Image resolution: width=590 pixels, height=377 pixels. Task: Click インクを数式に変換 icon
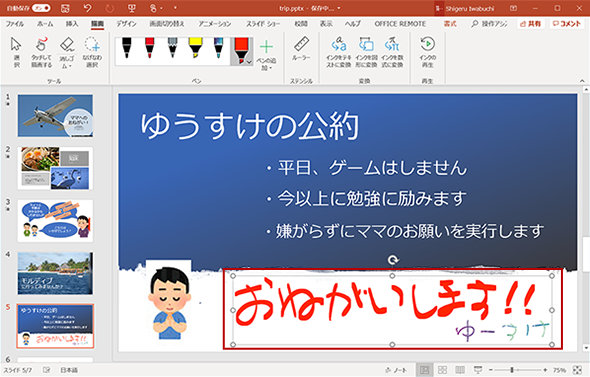coord(392,52)
